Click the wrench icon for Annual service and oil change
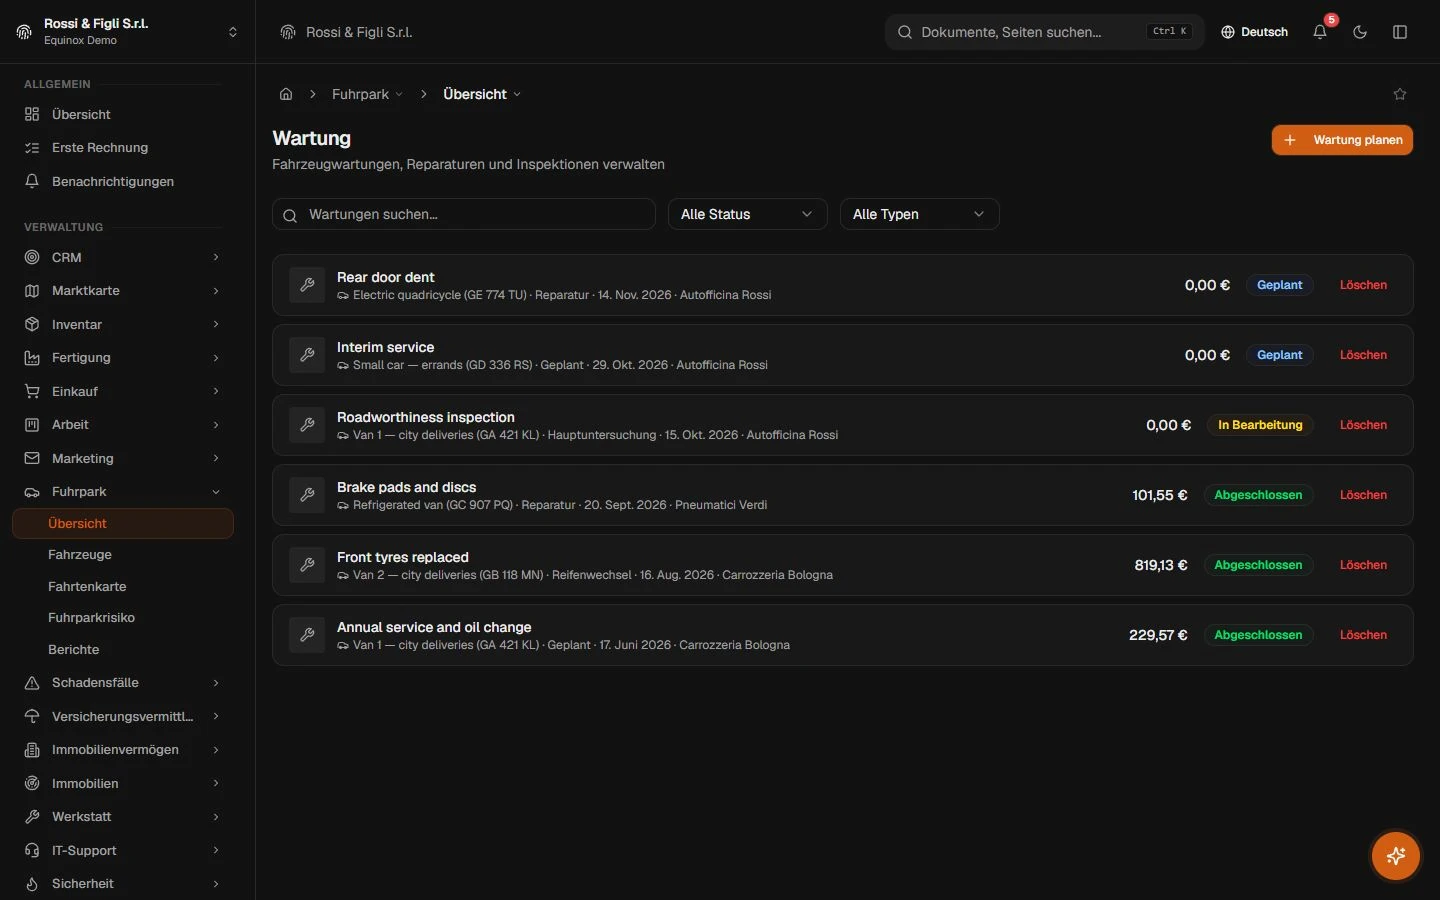The image size is (1440, 900). 307,635
